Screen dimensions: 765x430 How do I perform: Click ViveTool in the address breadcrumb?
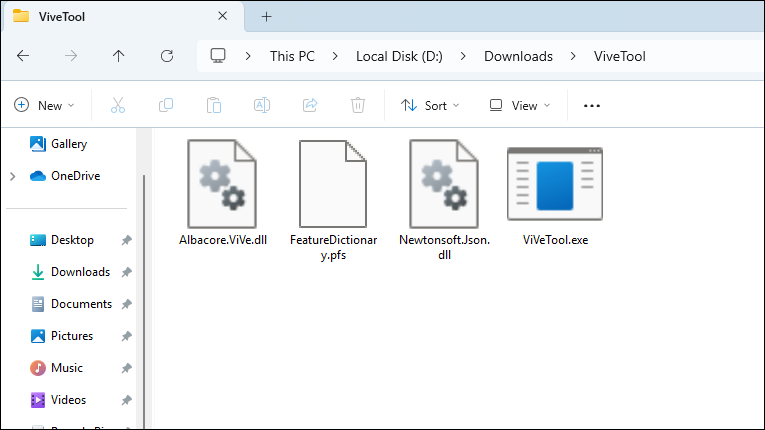620,56
